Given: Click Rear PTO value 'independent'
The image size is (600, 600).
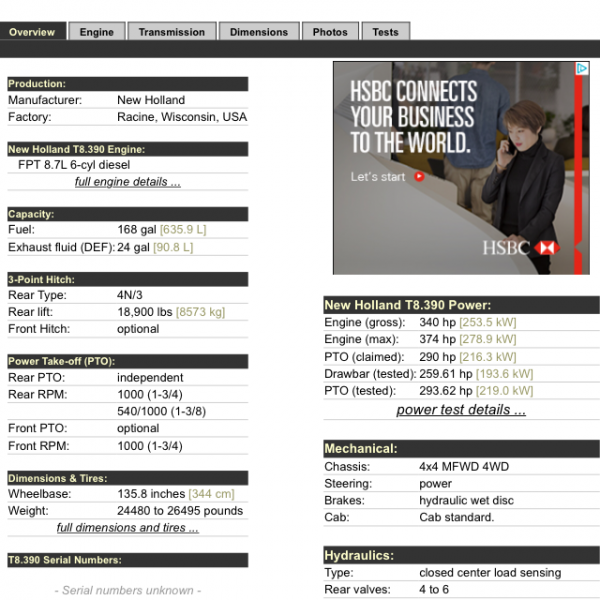Looking at the screenshot, I should coord(150,378).
